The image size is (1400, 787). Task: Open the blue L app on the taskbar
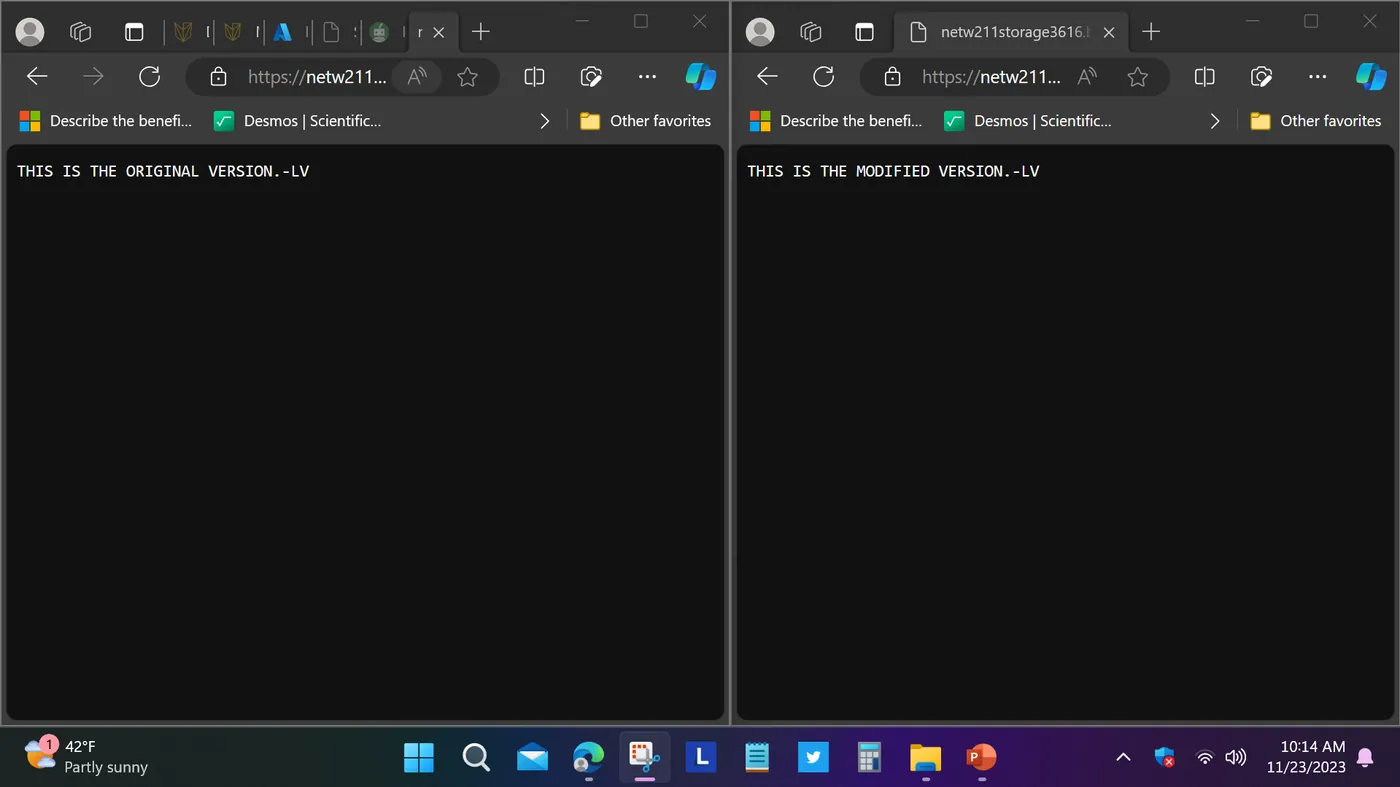(701, 758)
